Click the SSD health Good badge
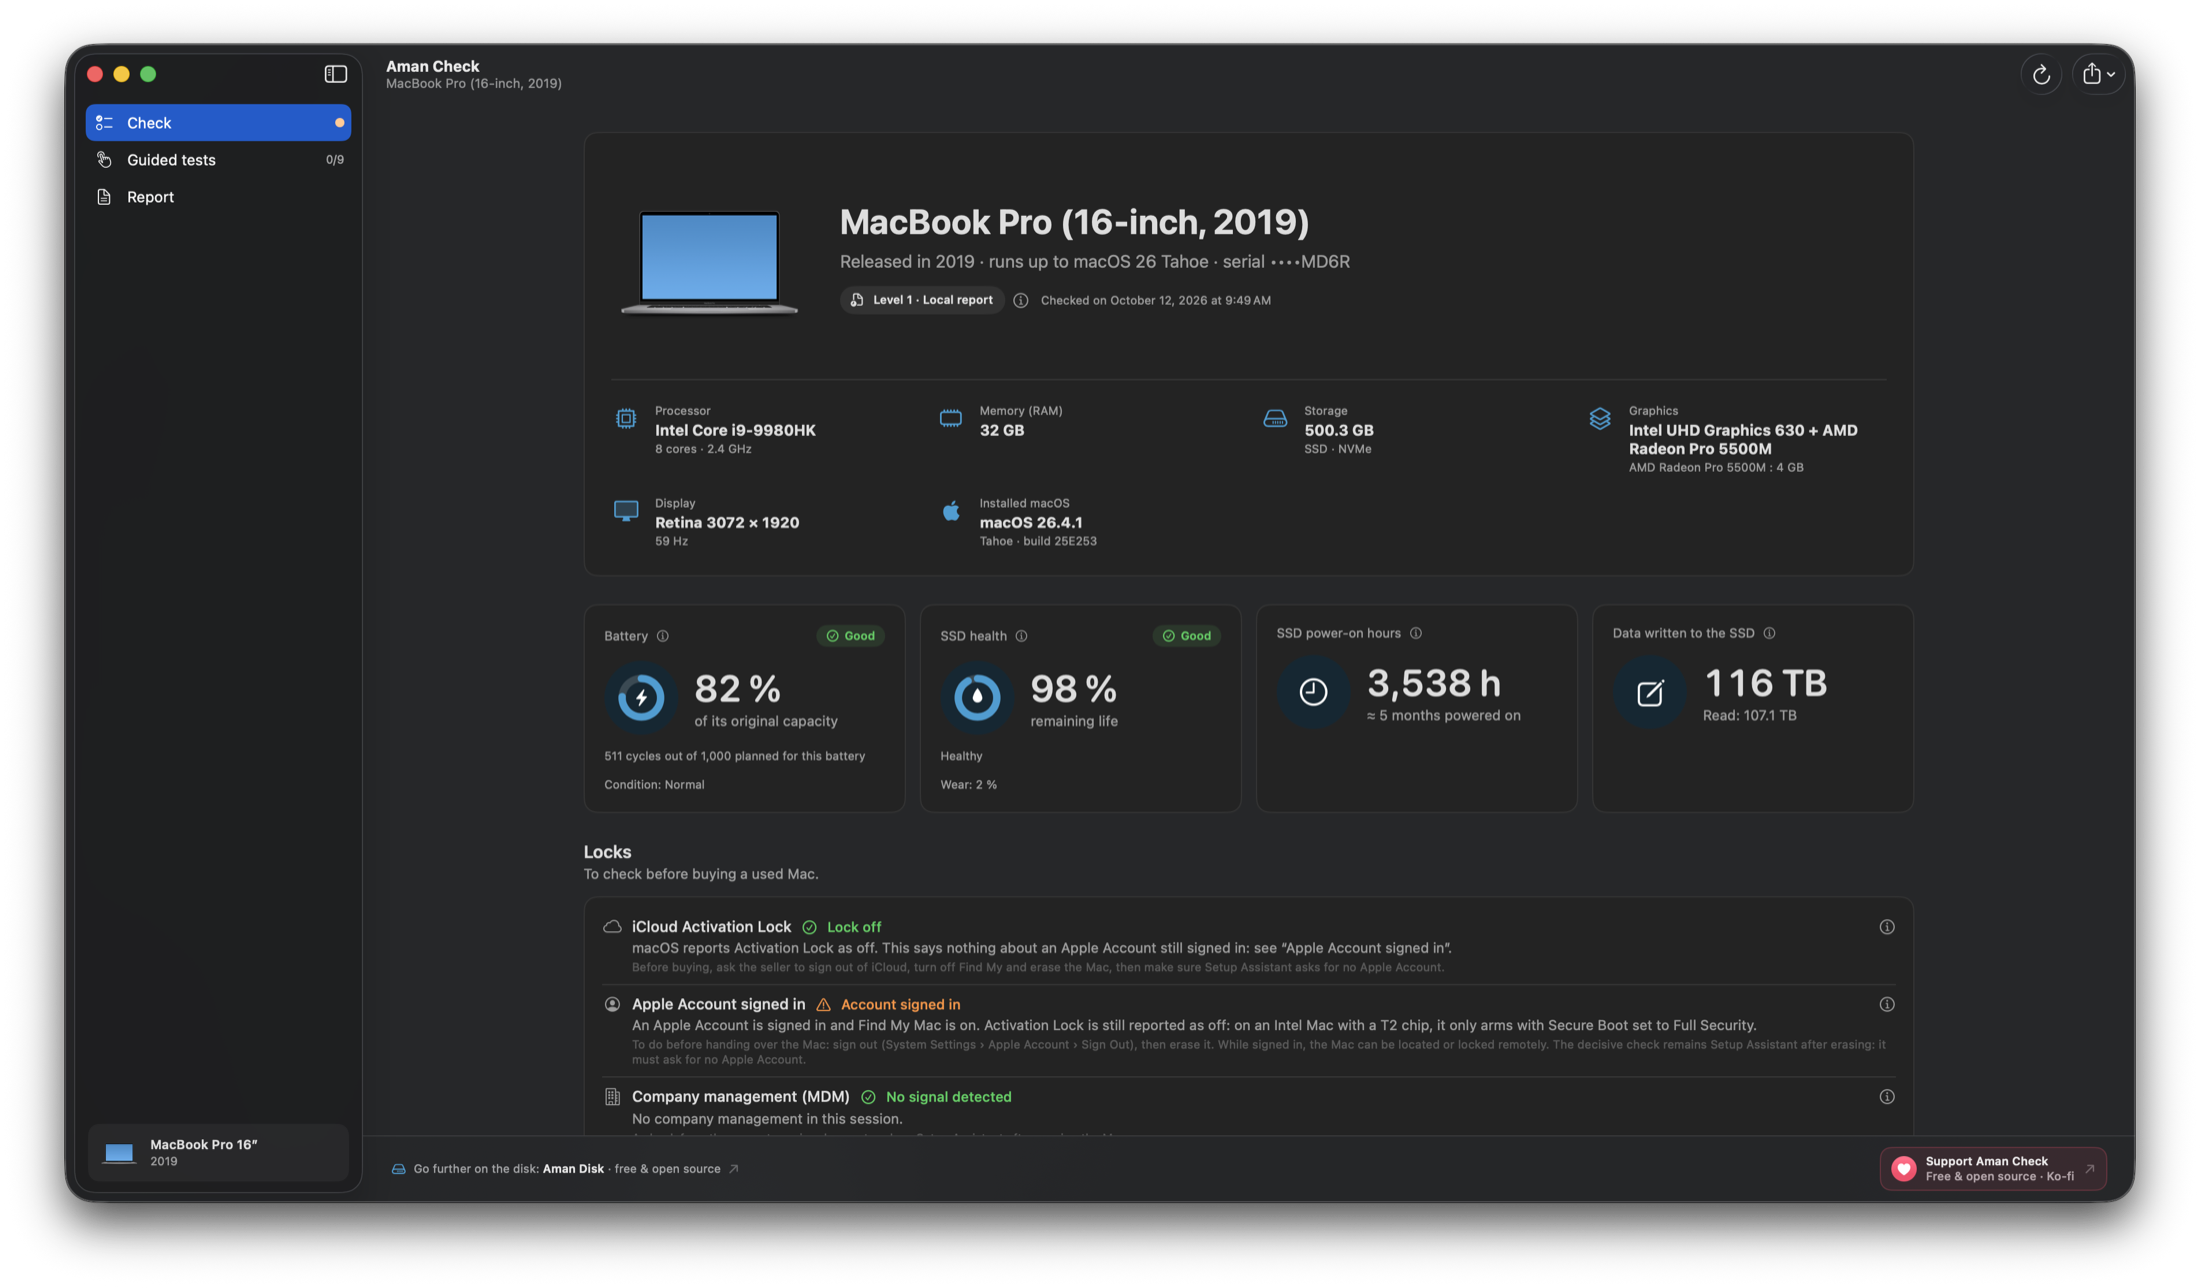 (x=1187, y=636)
